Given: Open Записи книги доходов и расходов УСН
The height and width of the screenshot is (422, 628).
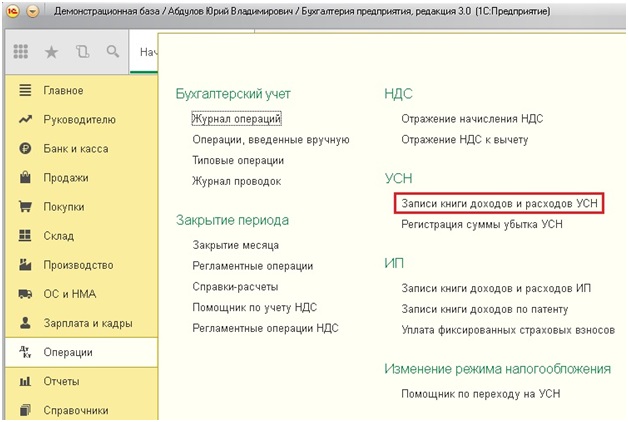Looking at the screenshot, I should (x=499, y=203).
